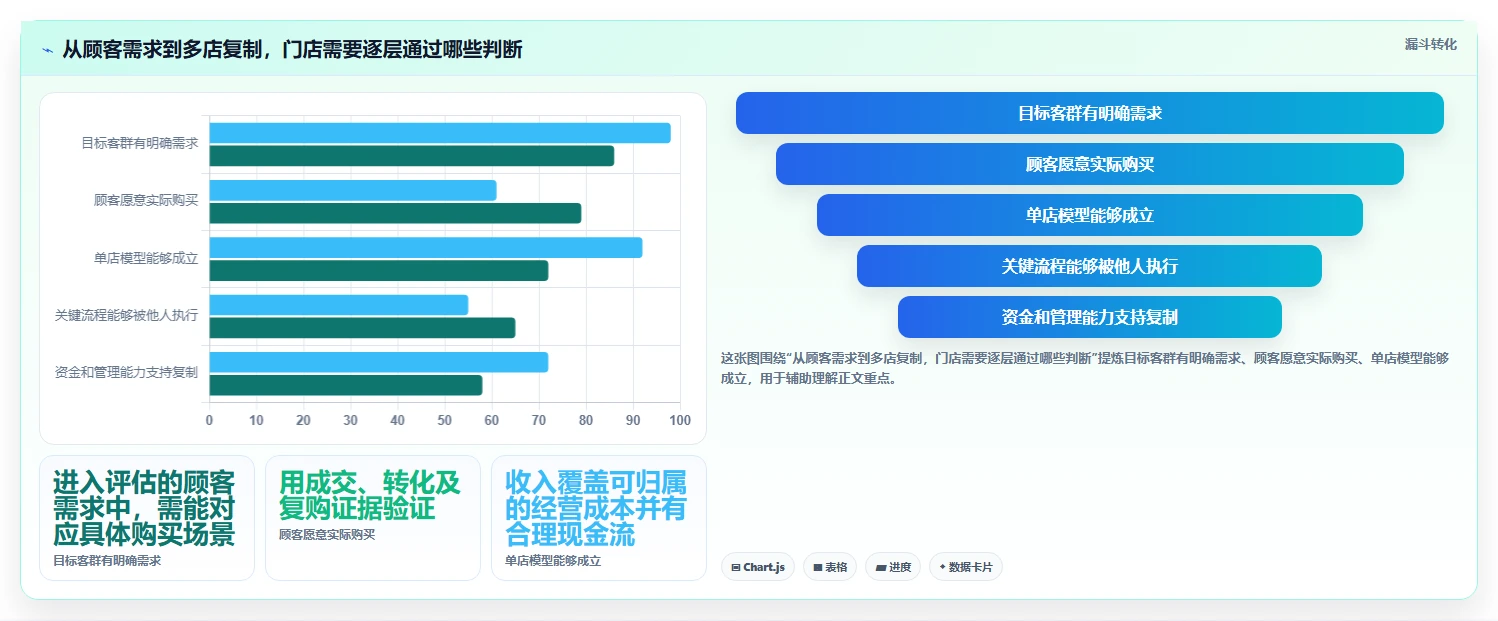Screen dimensions: 1498x621
Task: Click chart axis label 目标客群有明确需求
Action: [x=140, y=143]
